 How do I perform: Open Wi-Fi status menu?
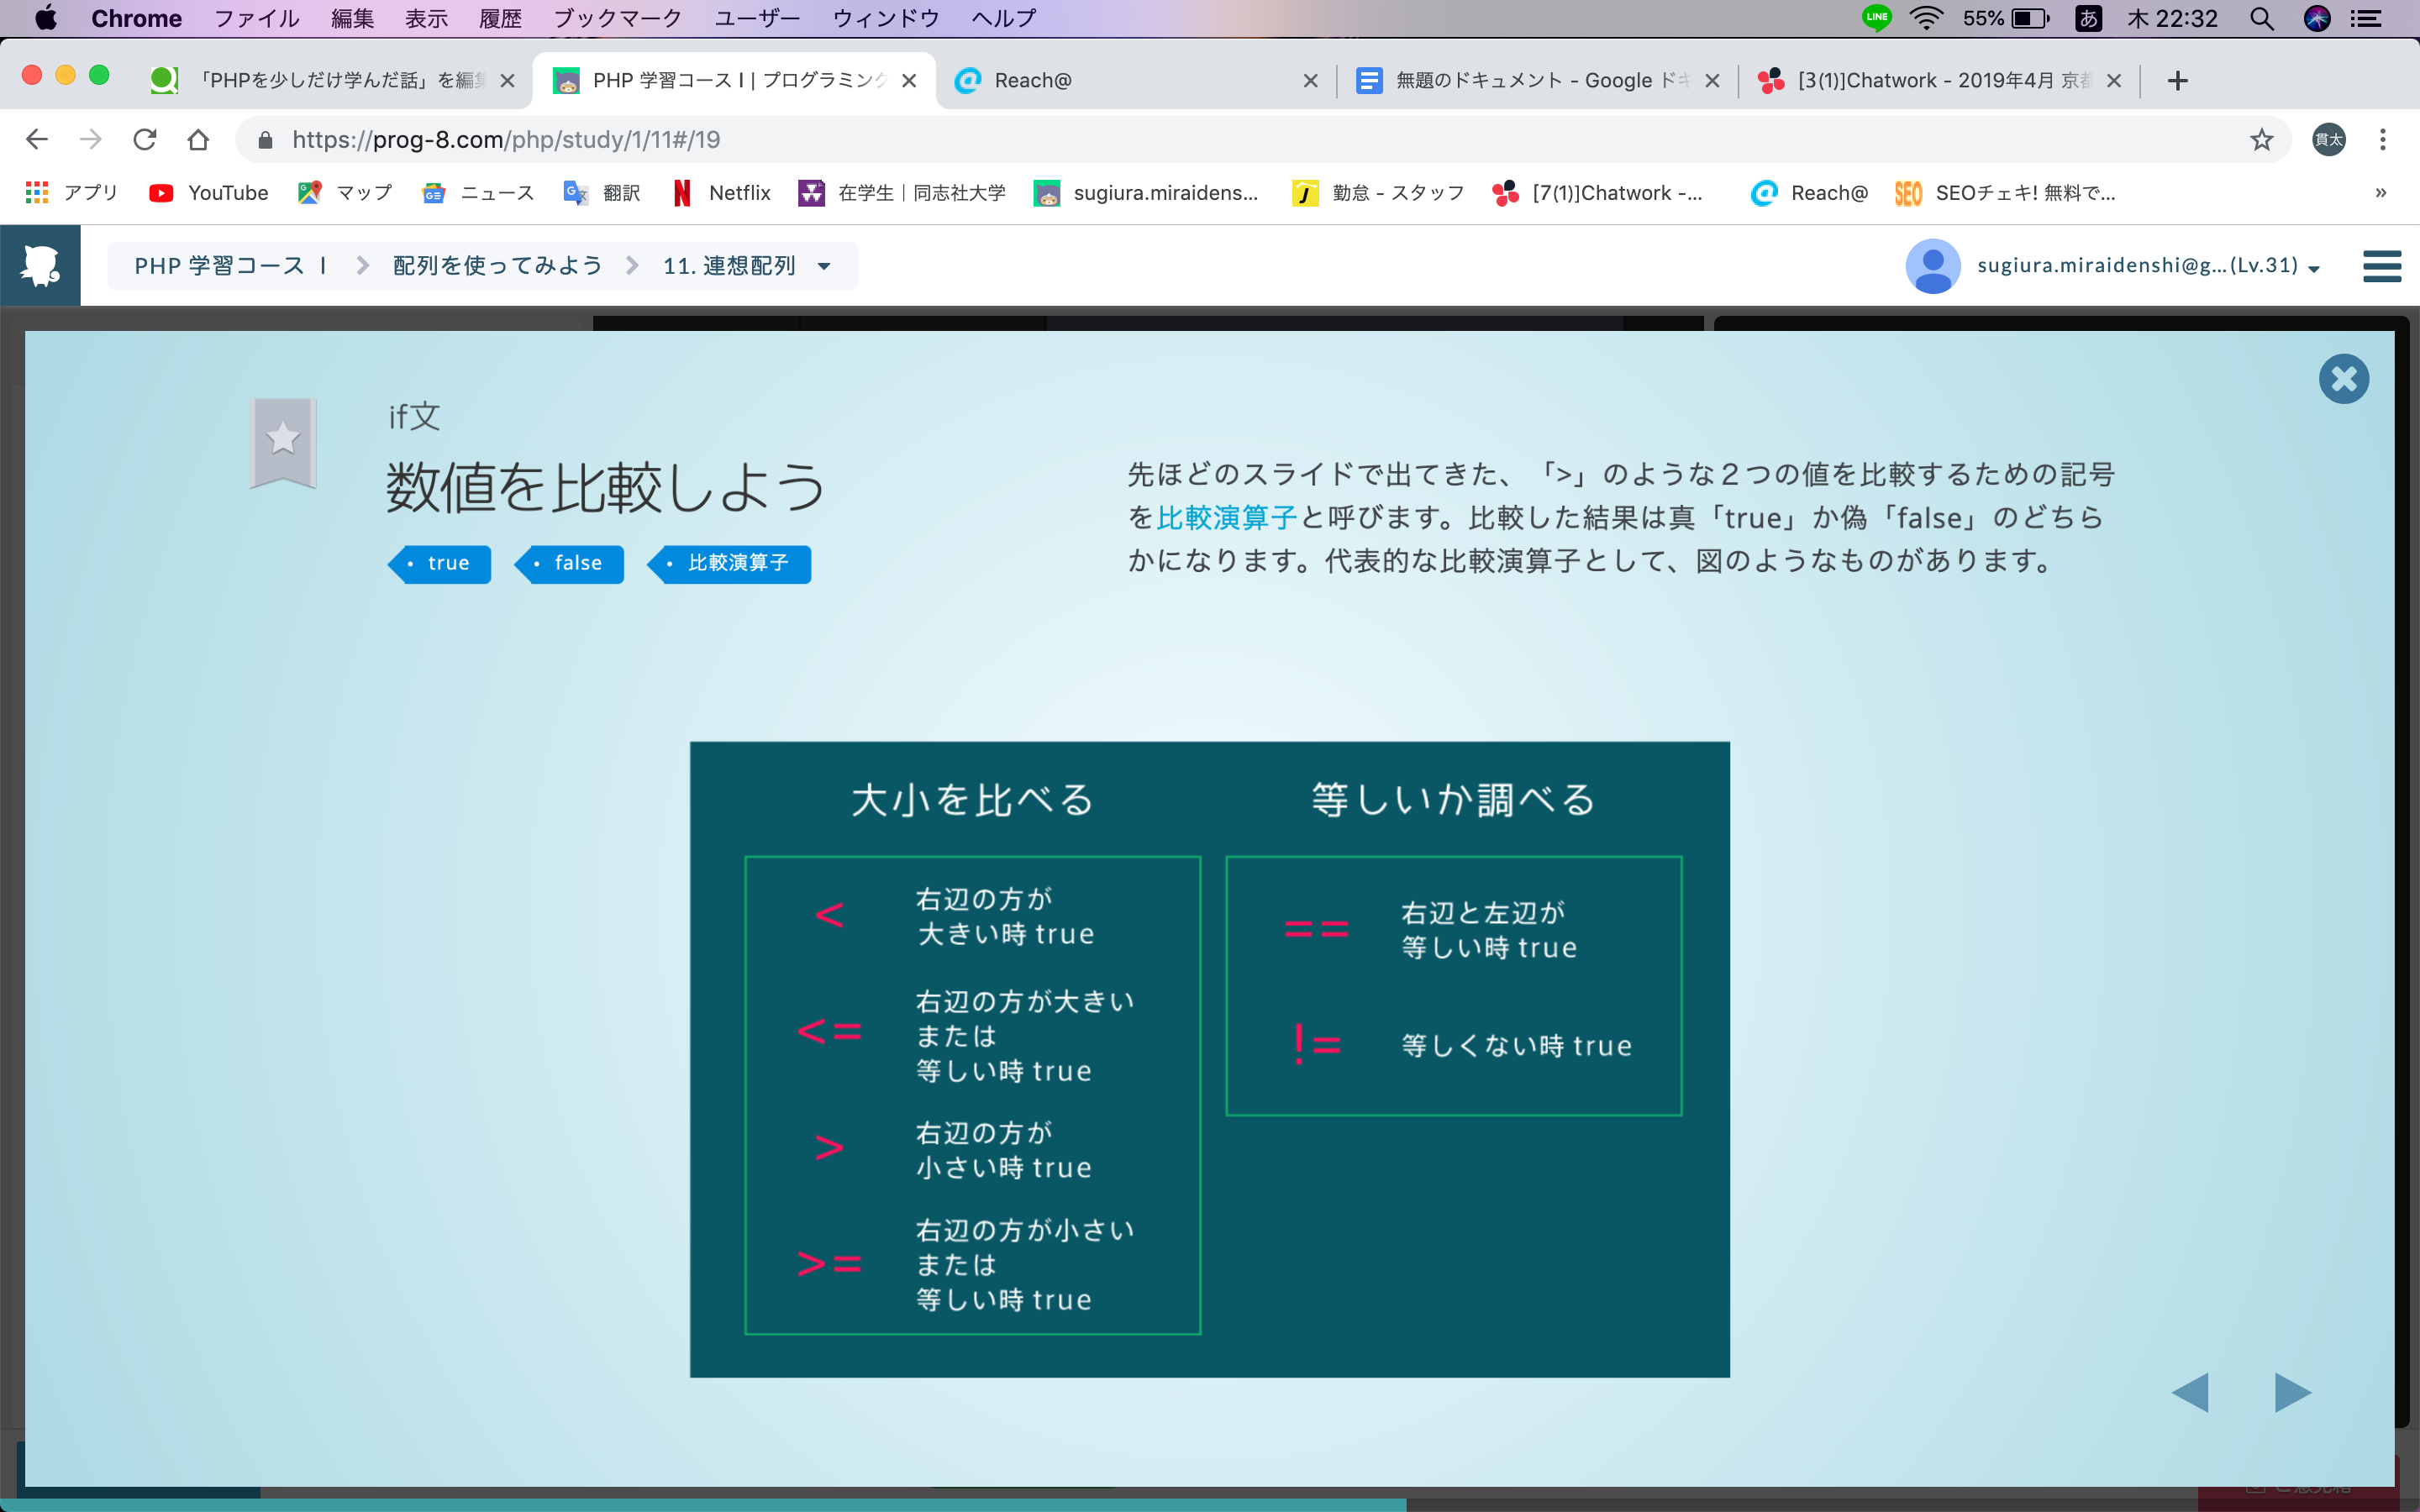point(1926,18)
